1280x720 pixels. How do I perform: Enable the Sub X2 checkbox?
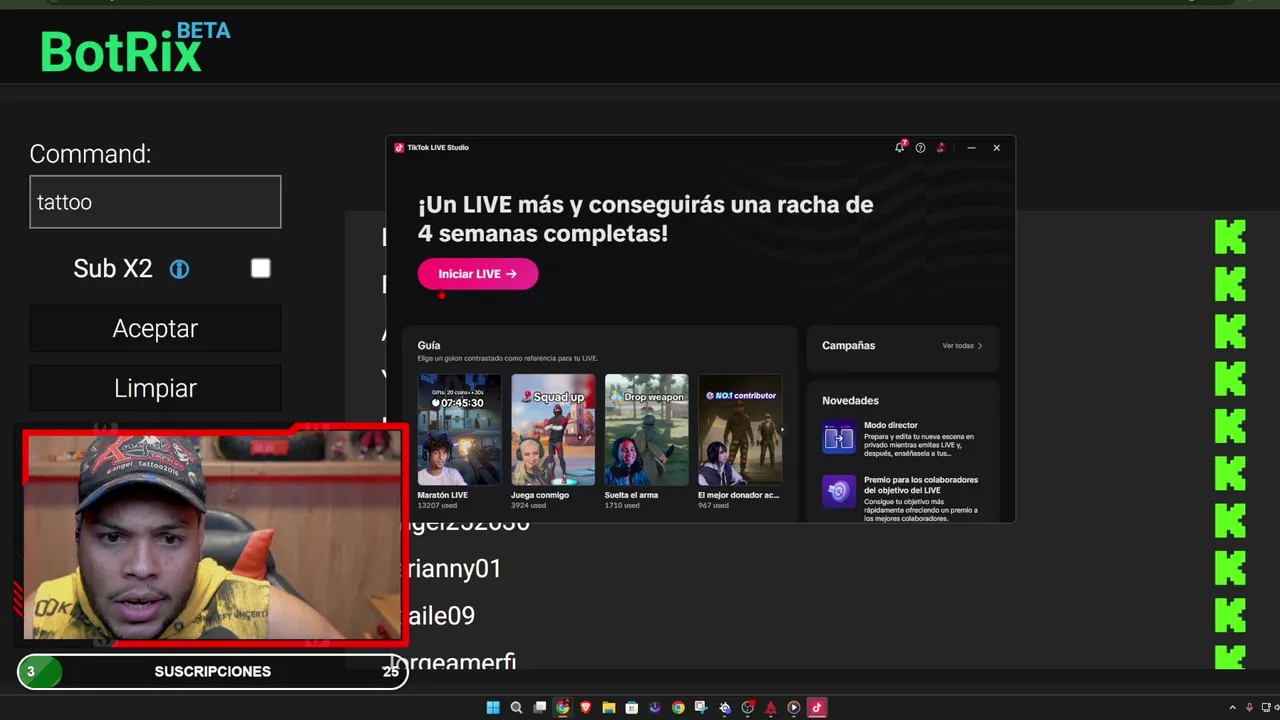click(x=260, y=268)
